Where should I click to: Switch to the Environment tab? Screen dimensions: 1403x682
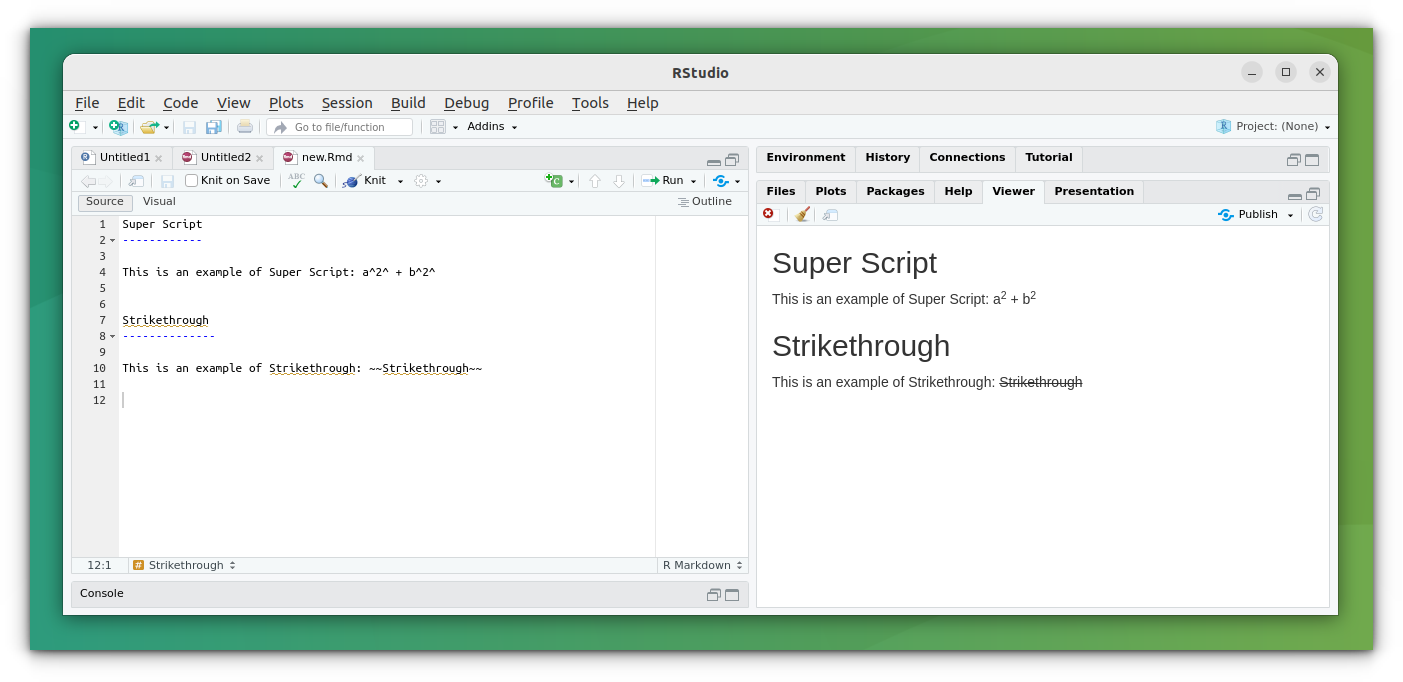805,157
